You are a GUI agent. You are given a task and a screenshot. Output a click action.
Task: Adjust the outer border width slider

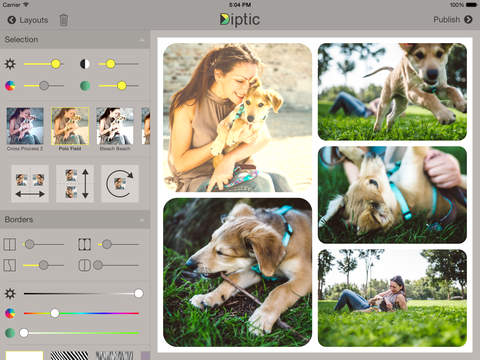pos(118,244)
